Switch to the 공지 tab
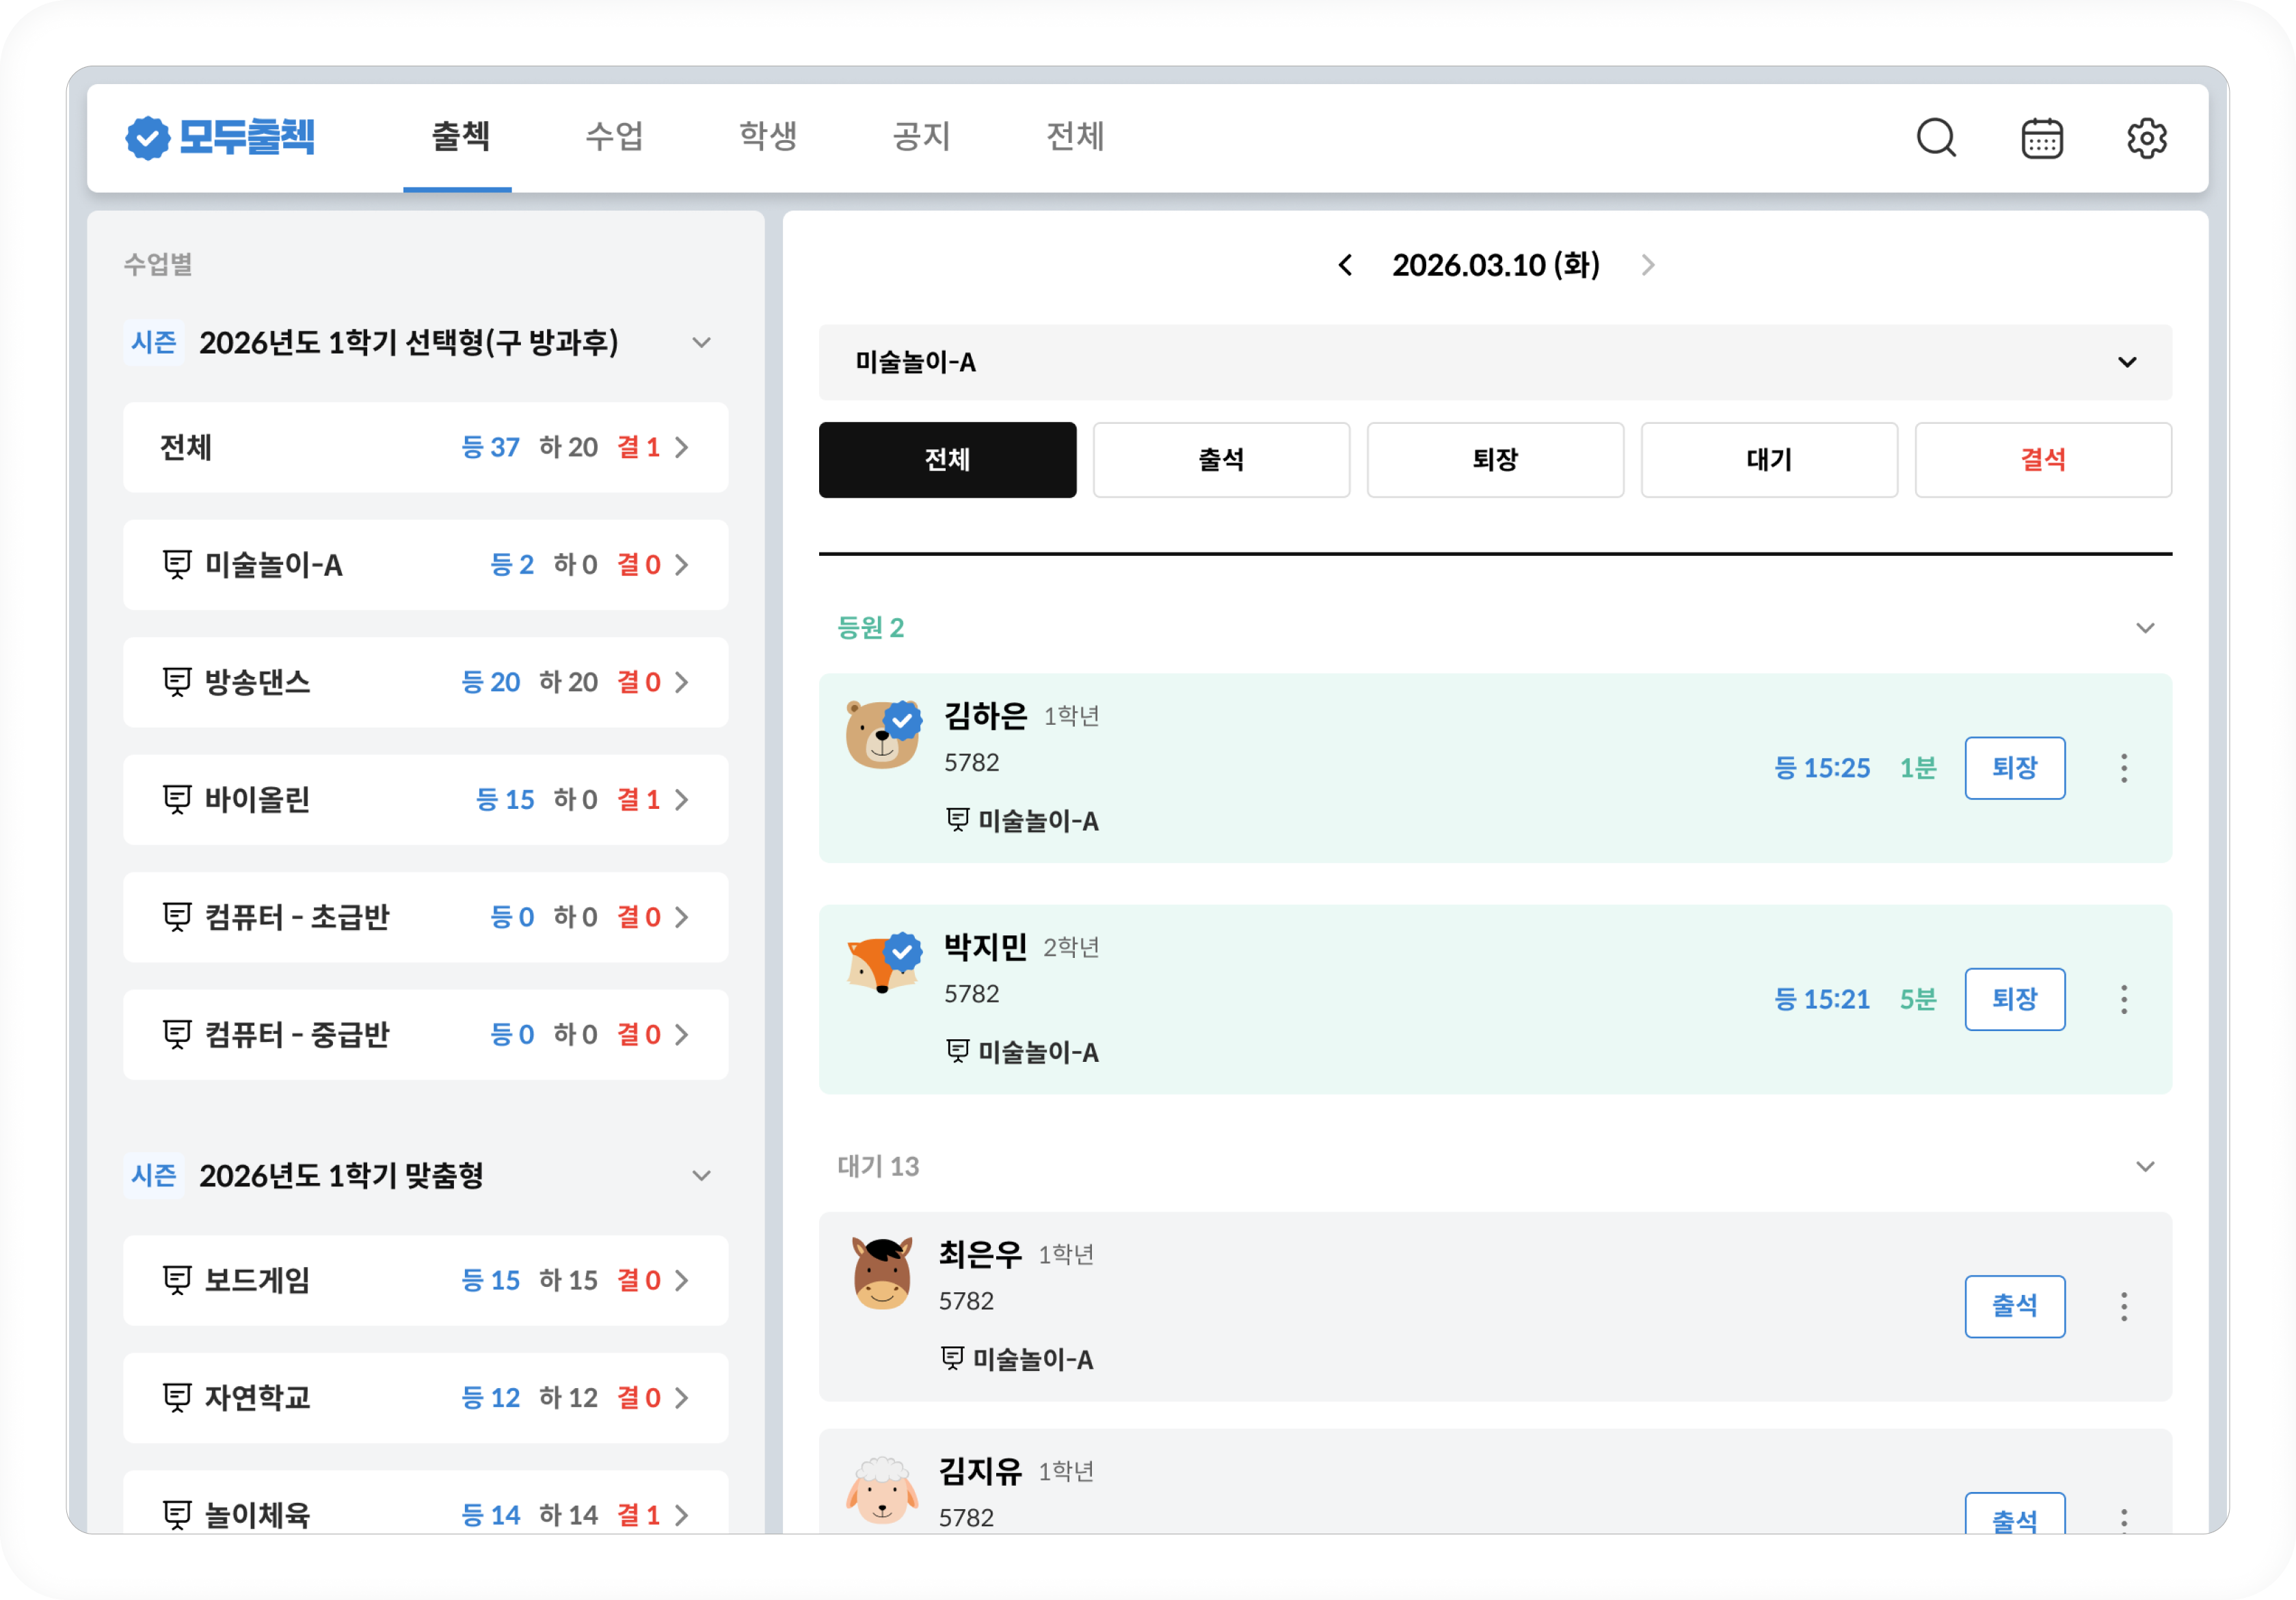This screenshot has height=1600, width=2296. (x=921, y=136)
